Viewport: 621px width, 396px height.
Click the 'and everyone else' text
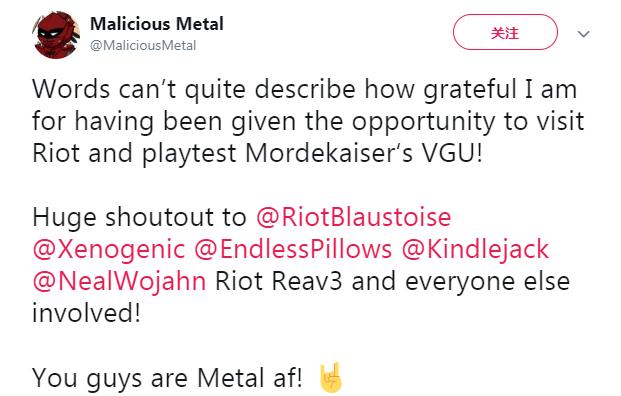[461, 281]
